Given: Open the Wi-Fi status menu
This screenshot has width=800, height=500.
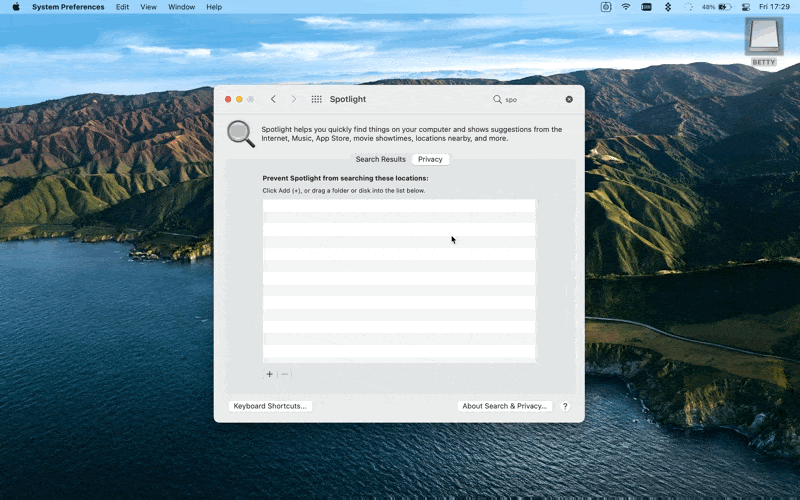Looking at the screenshot, I should 626,7.
